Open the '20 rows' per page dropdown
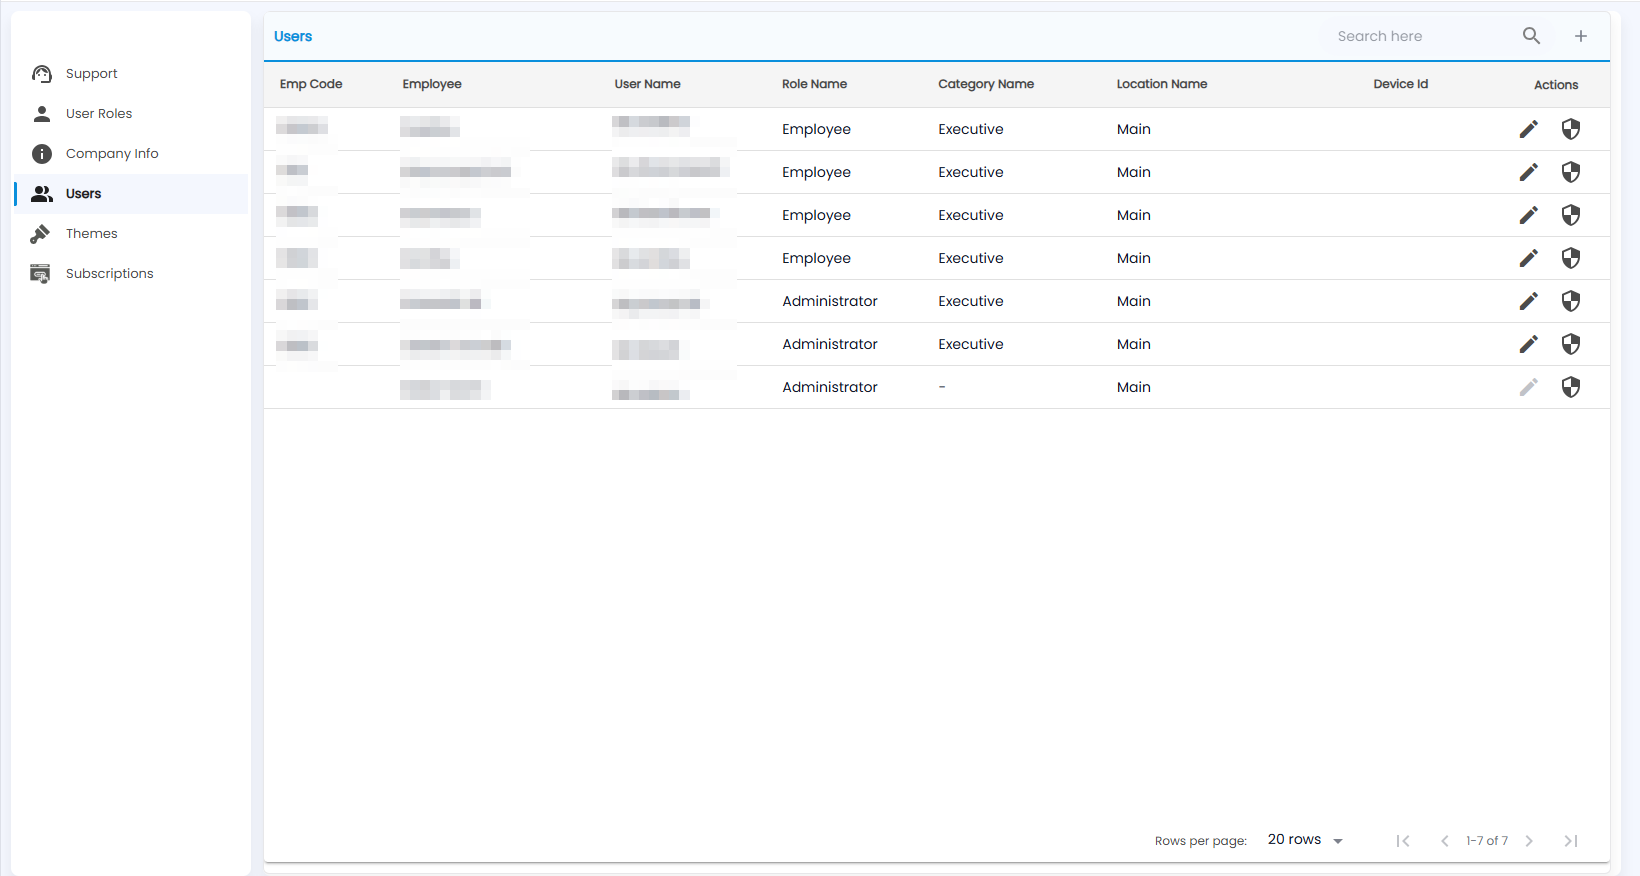The width and height of the screenshot is (1640, 876). click(1305, 840)
